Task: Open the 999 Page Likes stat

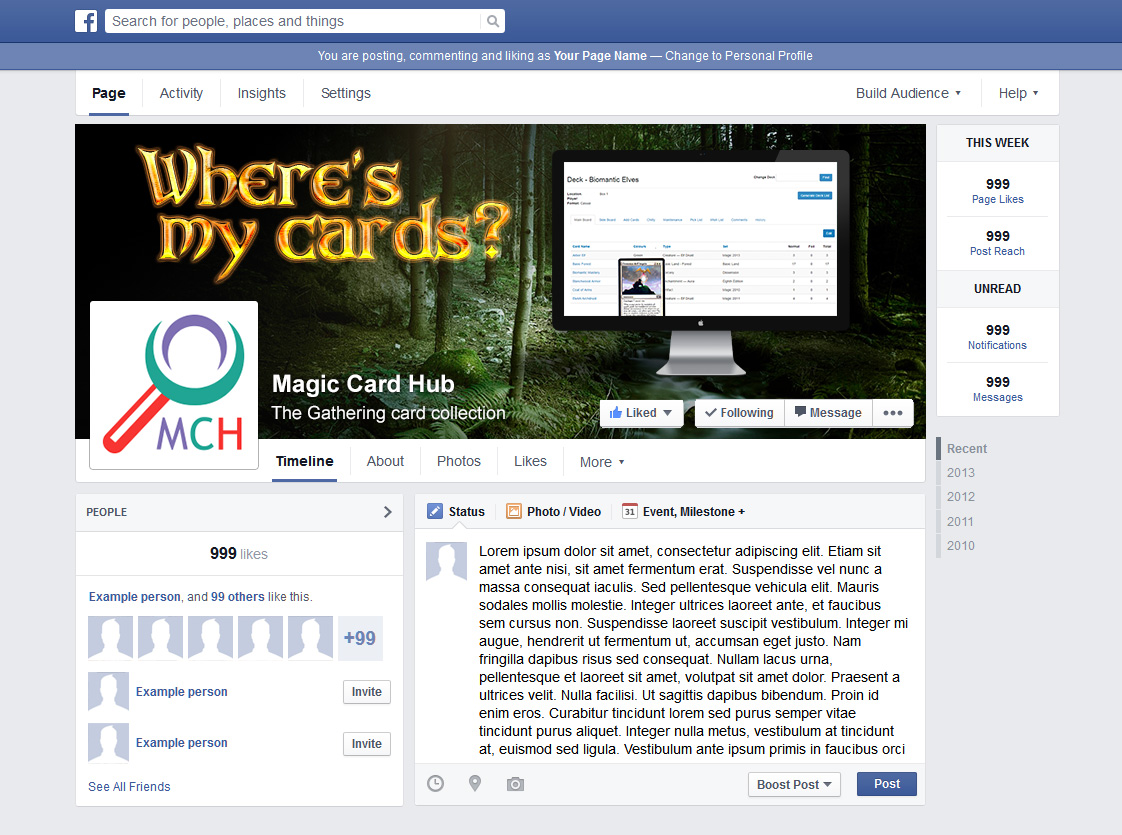Action: pos(997,190)
